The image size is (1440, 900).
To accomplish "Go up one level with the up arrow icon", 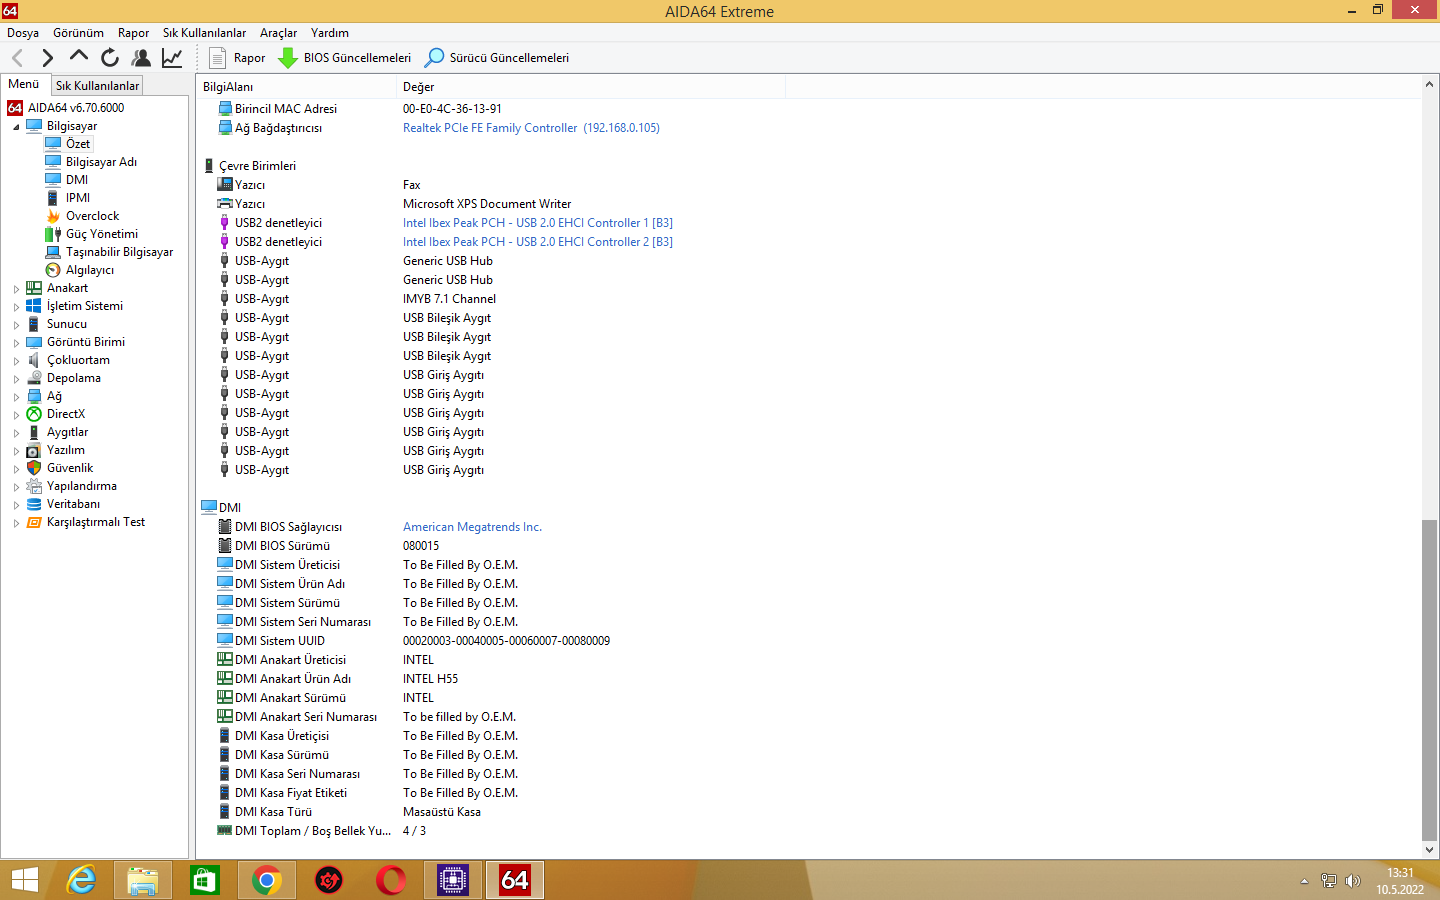I will point(78,56).
